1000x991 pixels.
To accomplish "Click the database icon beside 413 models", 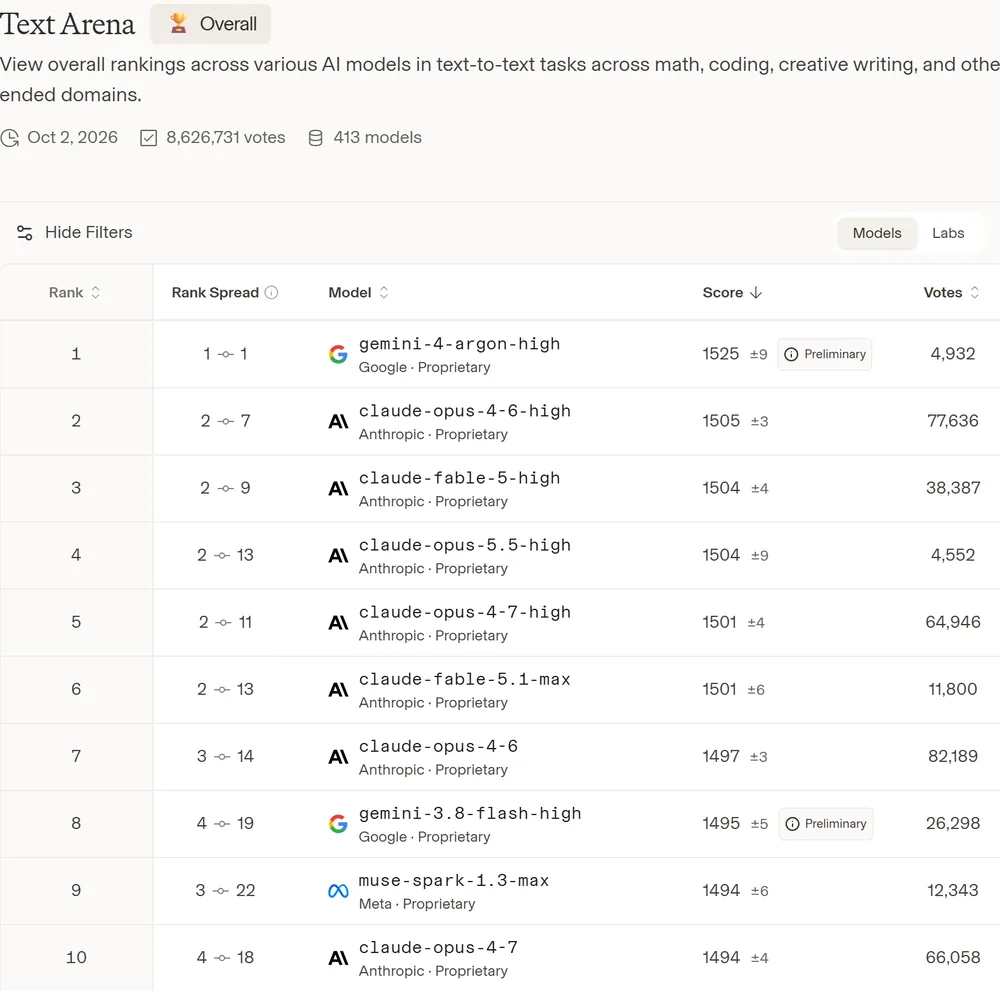I will coord(315,138).
